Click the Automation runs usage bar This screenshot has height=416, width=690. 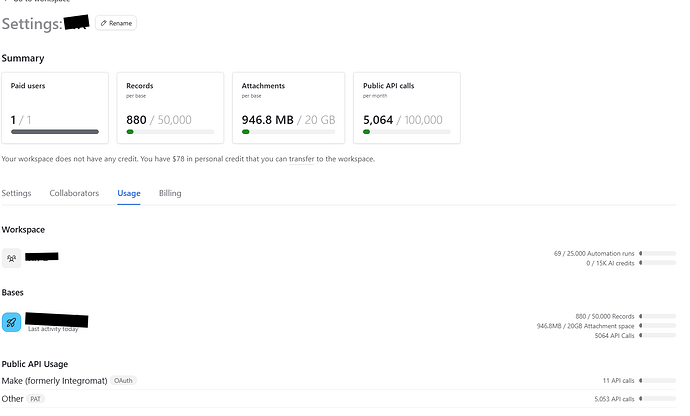tap(657, 254)
